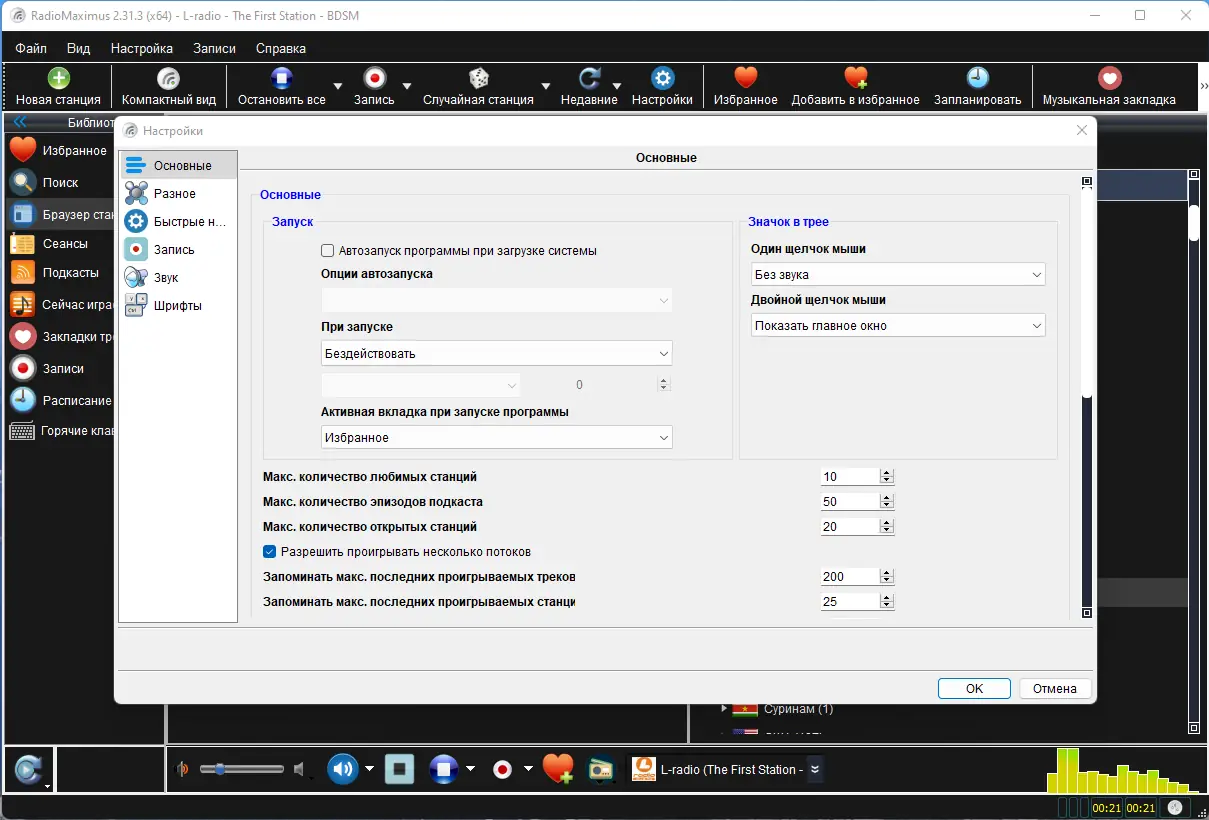Click the Настройки gear icon in toolbar
This screenshot has height=820, width=1209.
click(662, 79)
